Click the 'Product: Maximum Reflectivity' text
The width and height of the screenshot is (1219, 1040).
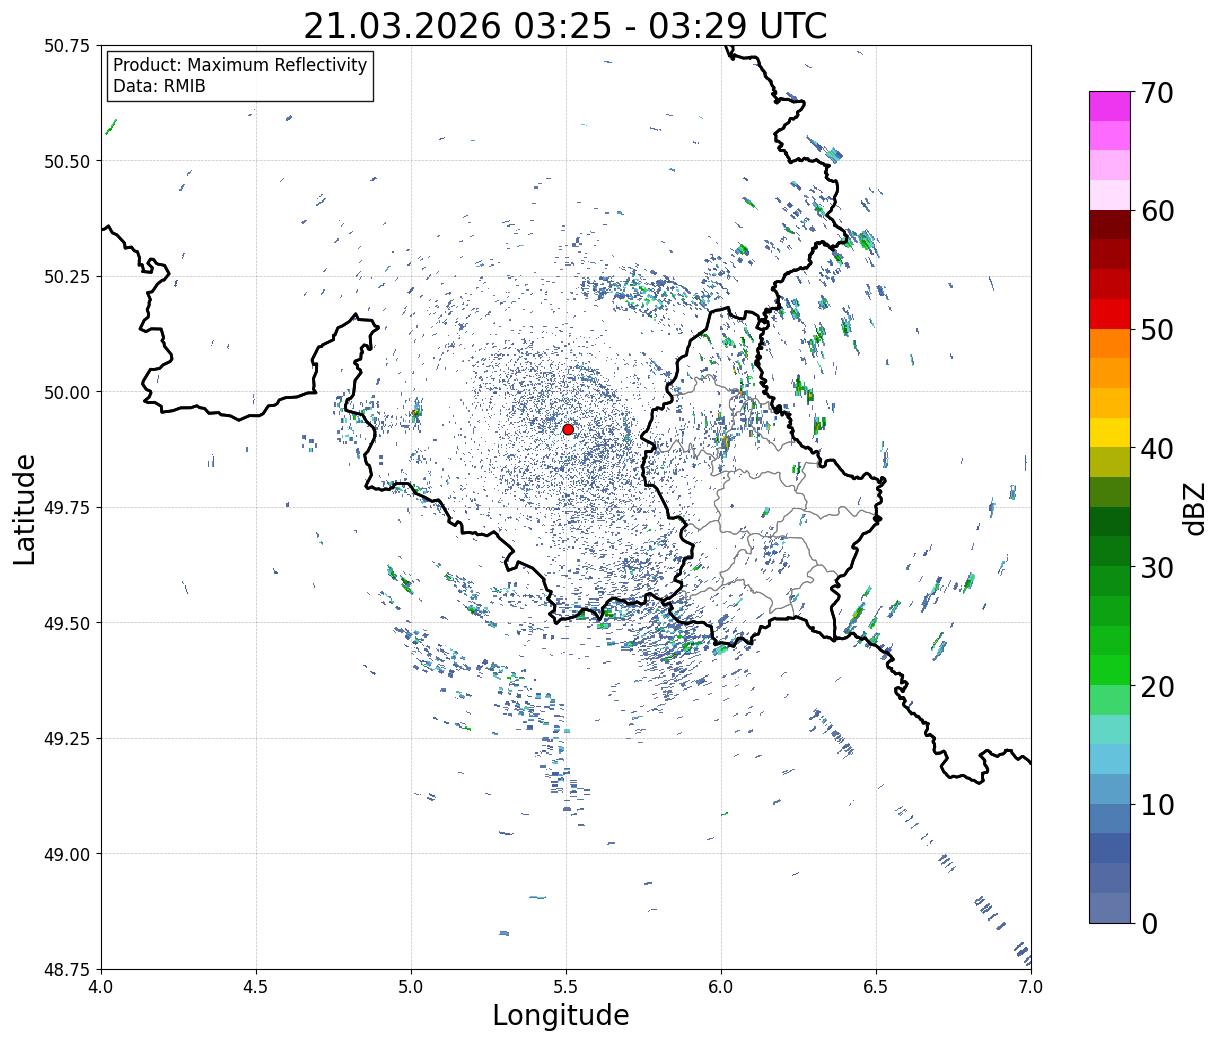coord(240,65)
